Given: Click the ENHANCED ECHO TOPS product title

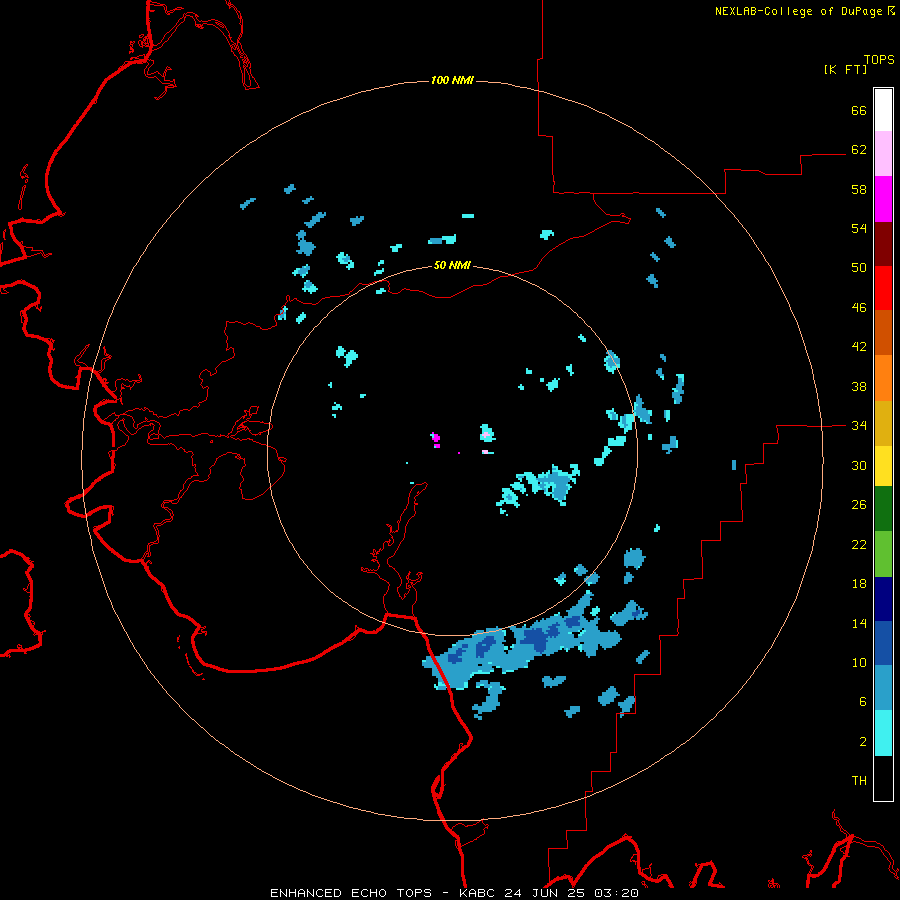Looking at the screenshot, I should (x=351, y=893).
